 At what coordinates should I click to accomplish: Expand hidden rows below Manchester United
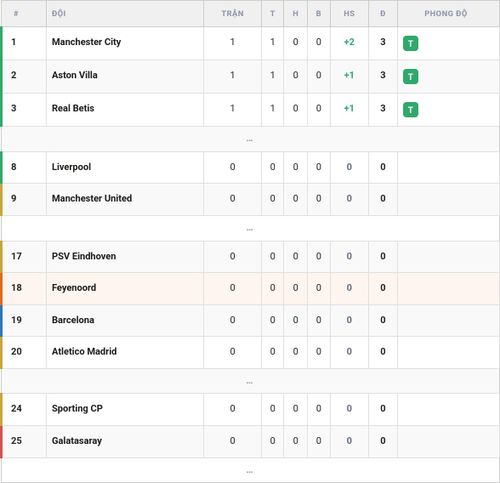(249, 230)
